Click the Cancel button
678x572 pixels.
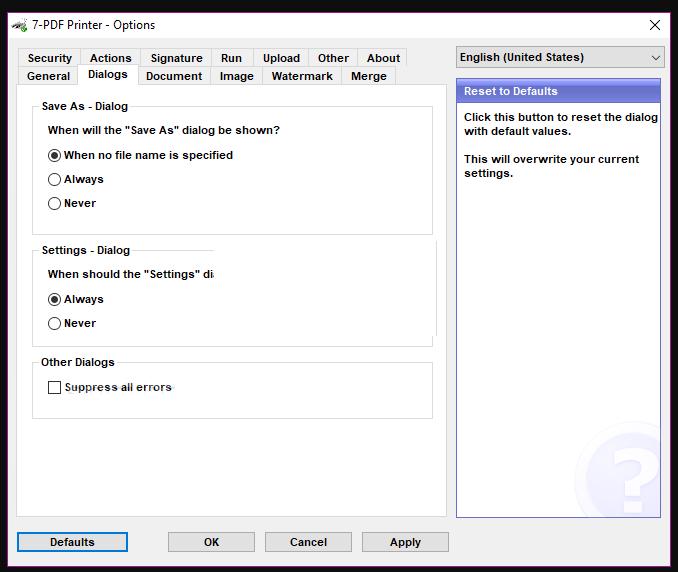[x=308, y=542]
